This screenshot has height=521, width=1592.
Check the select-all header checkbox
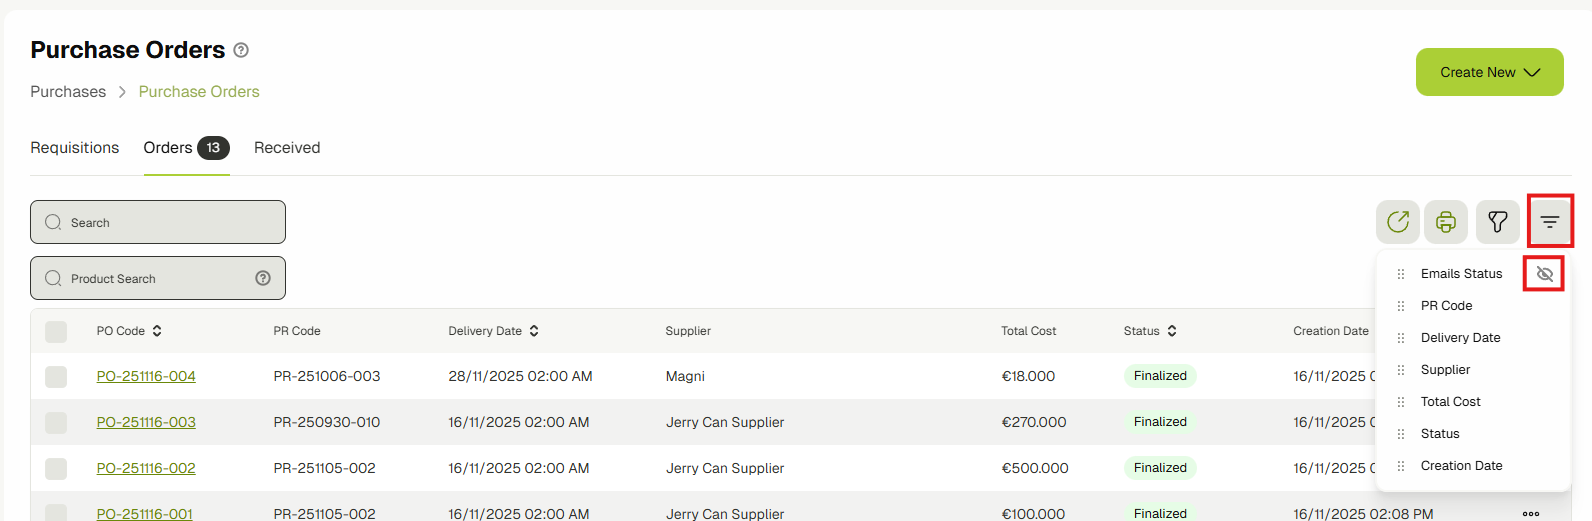click(56, 331)
